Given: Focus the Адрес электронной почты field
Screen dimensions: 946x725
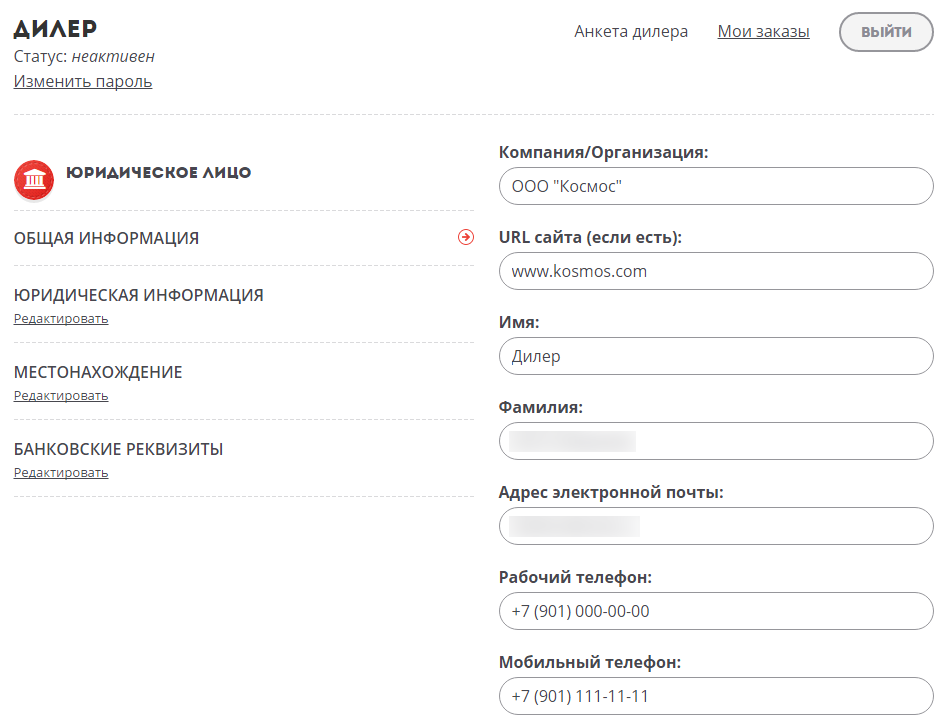Looking at the screenshot, I should tap(716, 527).
